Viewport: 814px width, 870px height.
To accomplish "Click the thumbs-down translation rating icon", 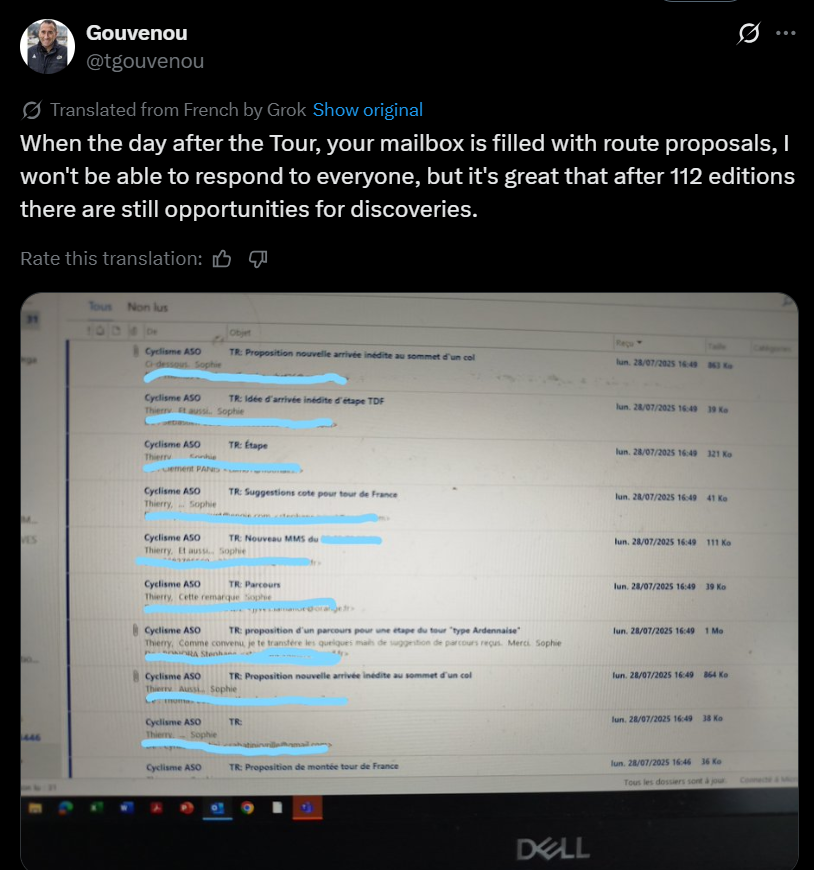I will click(258, 259).
